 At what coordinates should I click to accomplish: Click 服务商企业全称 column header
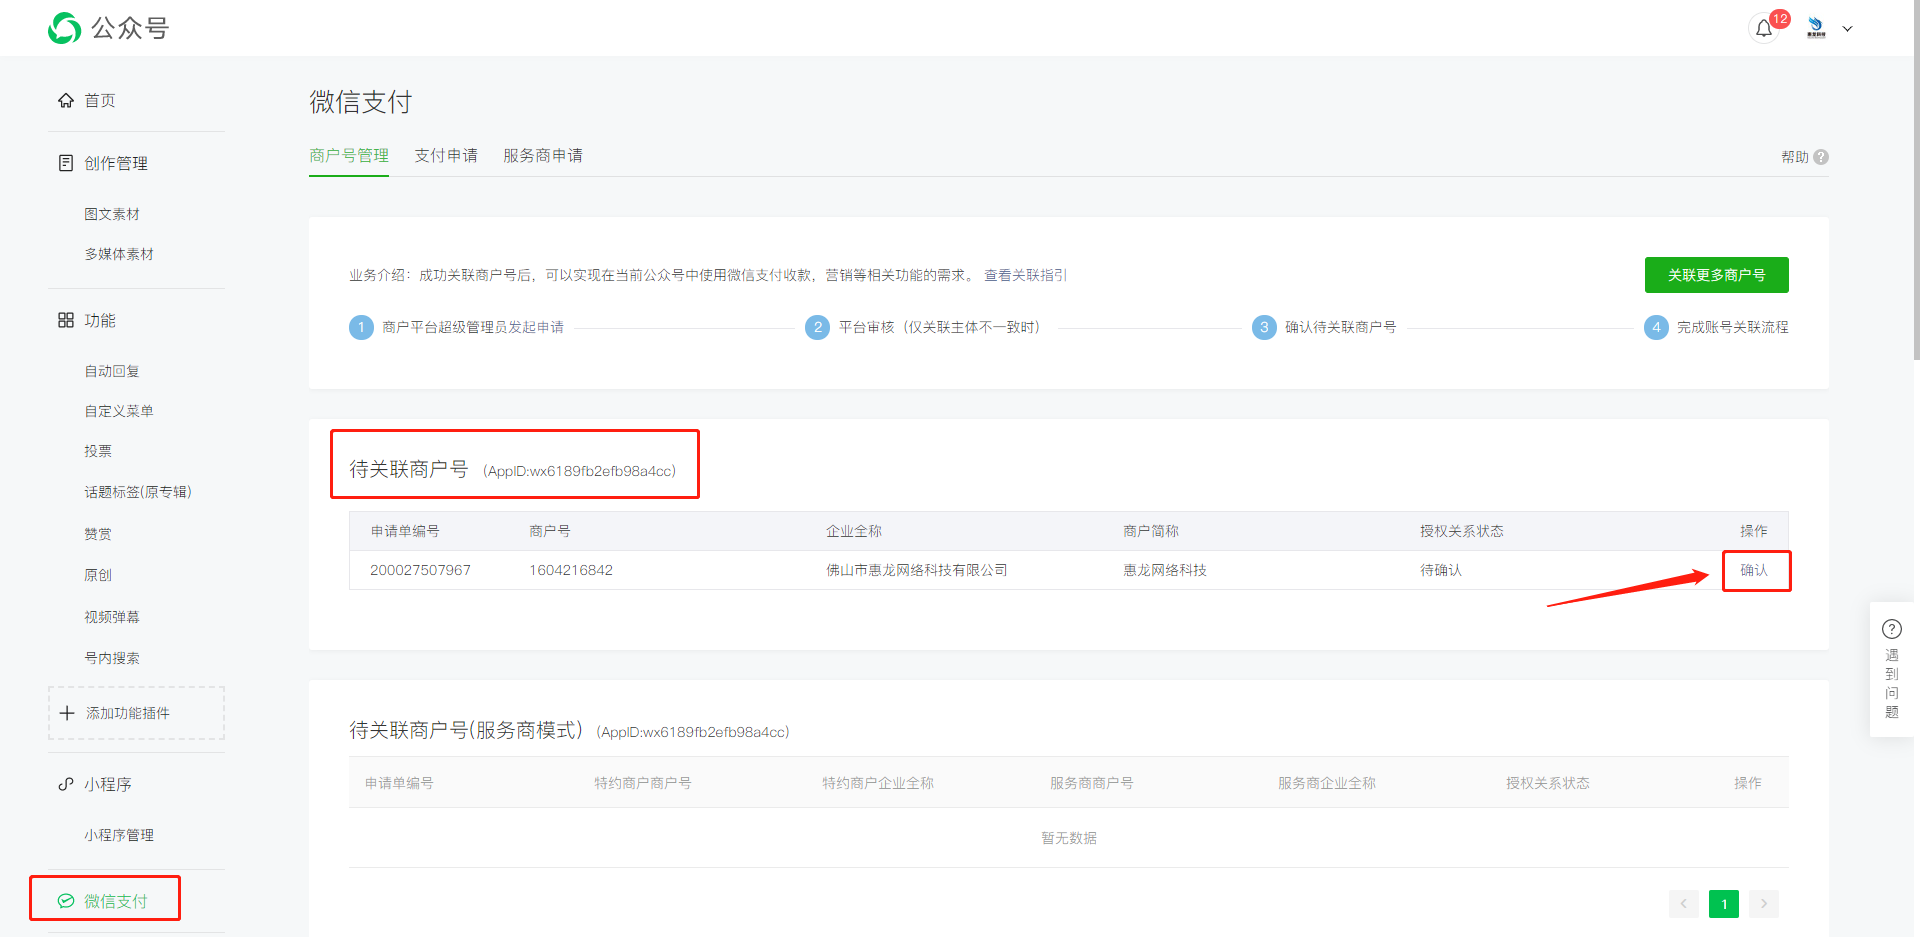tap(1327, 783)
